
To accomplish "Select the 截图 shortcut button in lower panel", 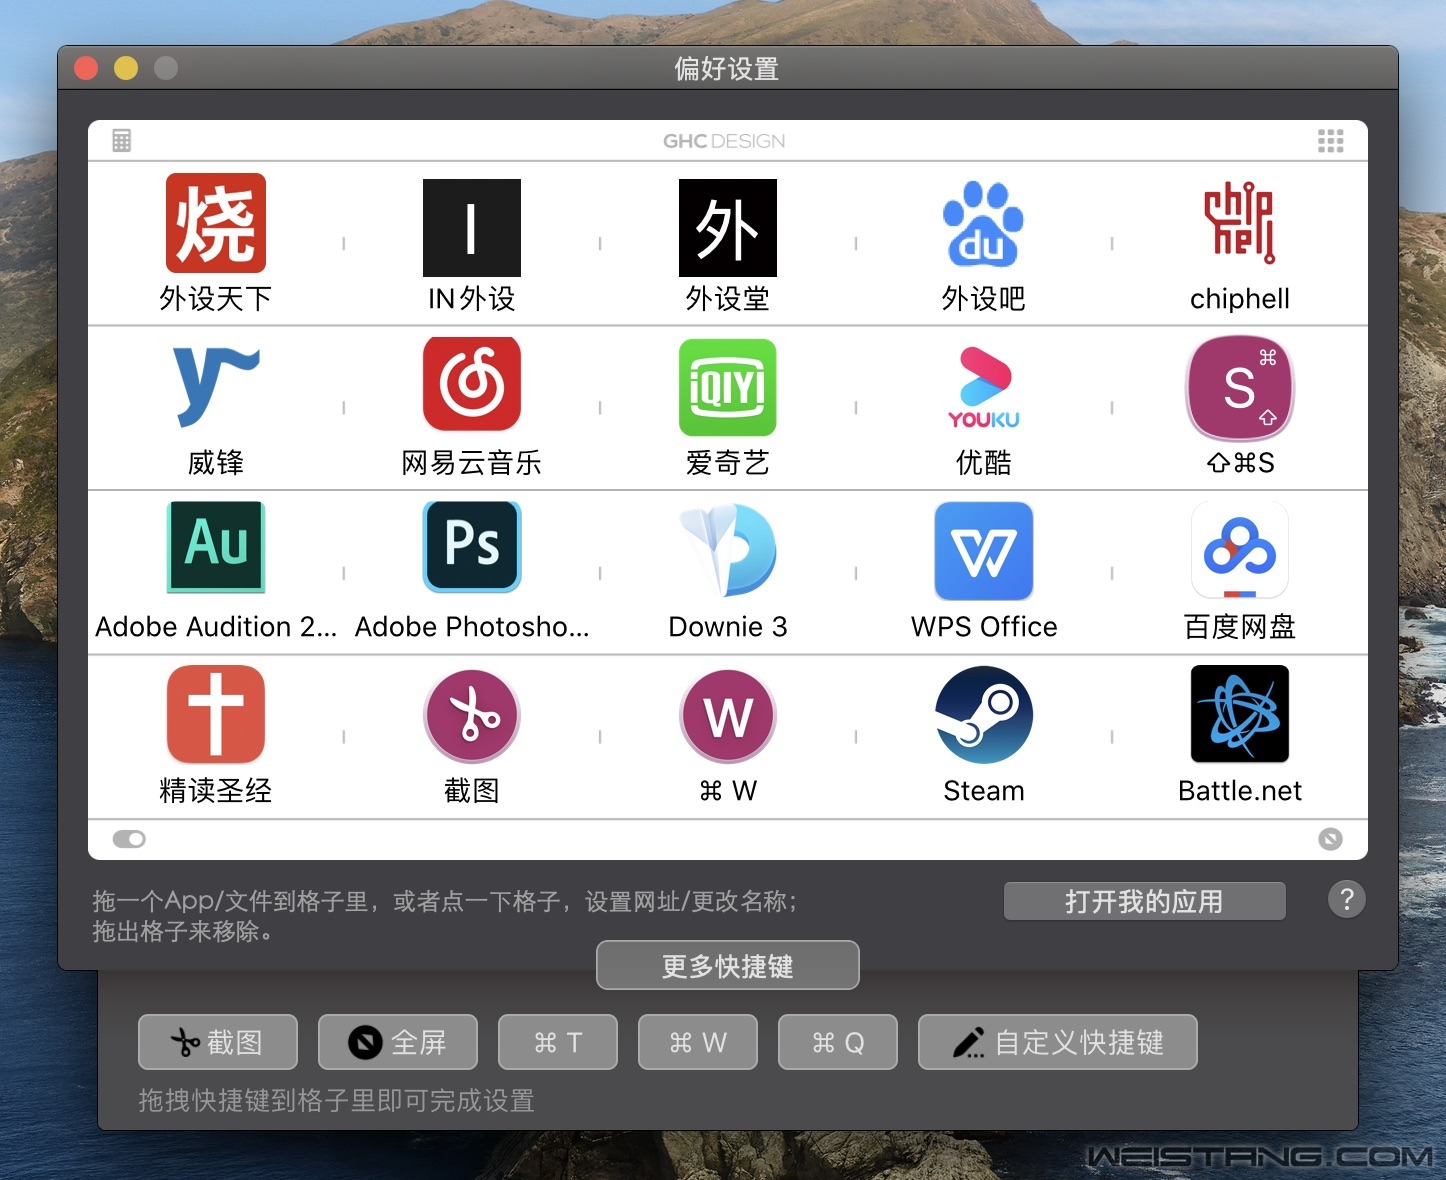I will pyautogui.click(x=218, y=1042).
